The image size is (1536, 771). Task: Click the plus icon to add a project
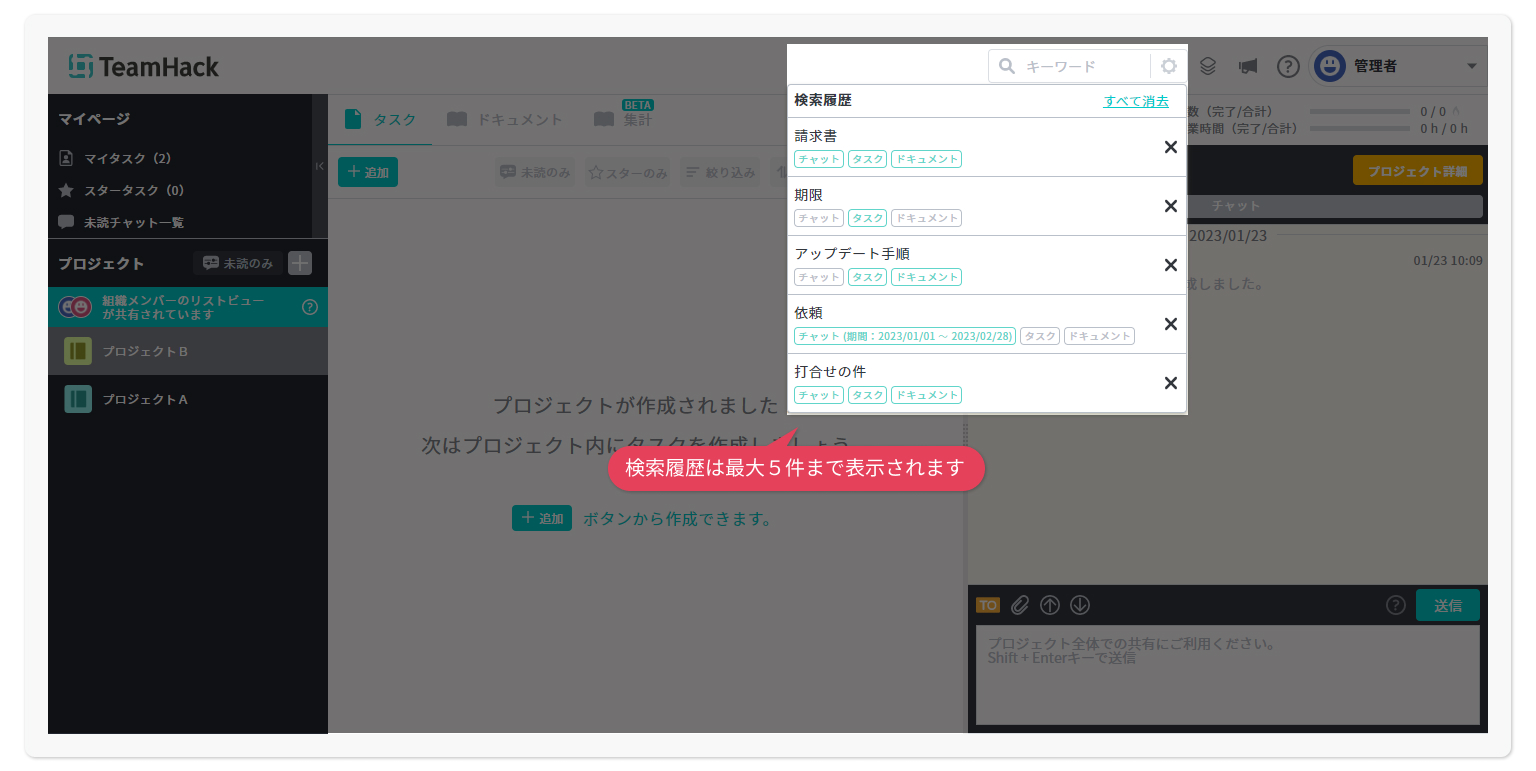[x=300, y=263]
